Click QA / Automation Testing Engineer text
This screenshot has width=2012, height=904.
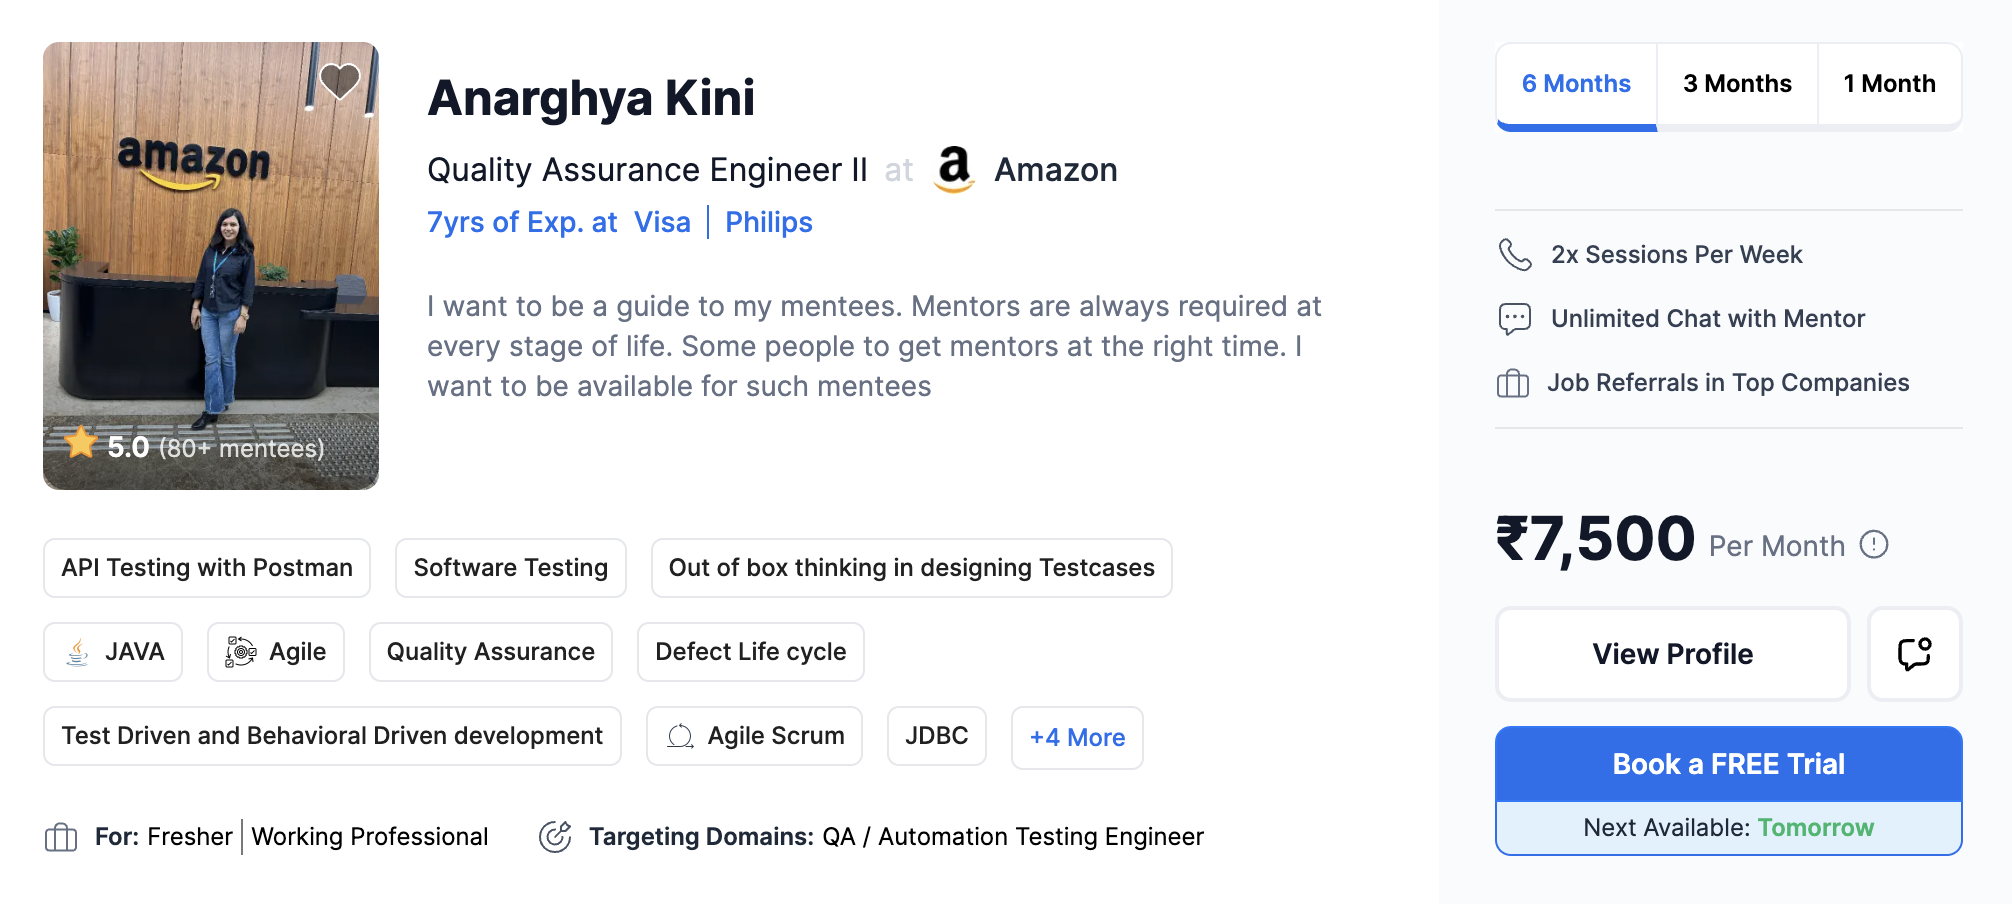[1013, 837]
